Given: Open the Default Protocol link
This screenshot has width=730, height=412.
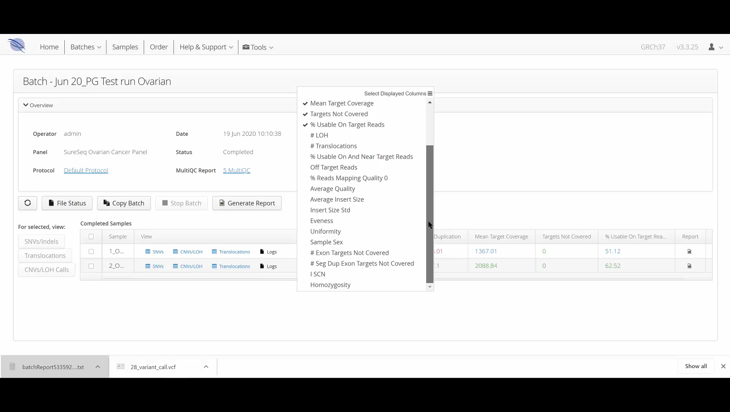Looking at the screenshot, I should click(x=86, y=170).
